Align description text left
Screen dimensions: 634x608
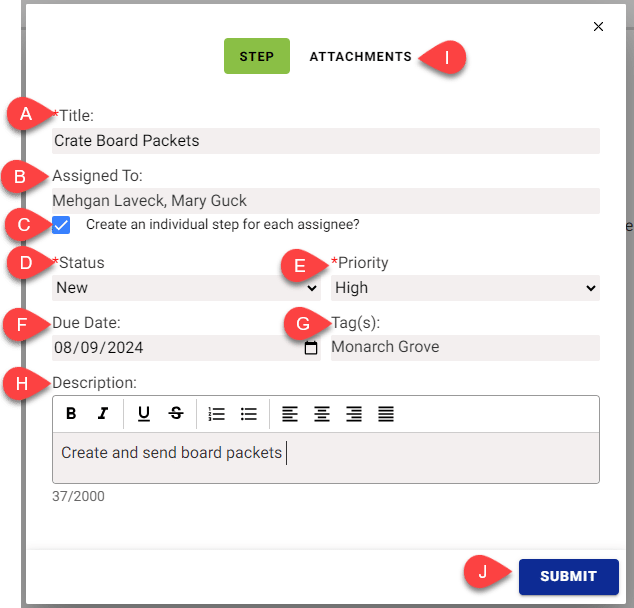[290, 414]
